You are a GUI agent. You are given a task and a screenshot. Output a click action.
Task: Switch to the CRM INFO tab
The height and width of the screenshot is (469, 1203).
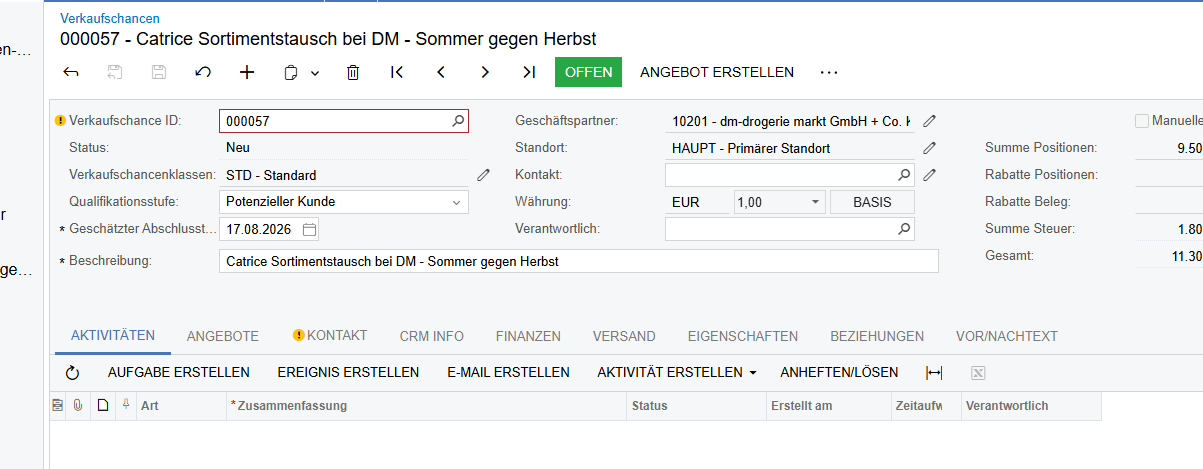point(431,336)
